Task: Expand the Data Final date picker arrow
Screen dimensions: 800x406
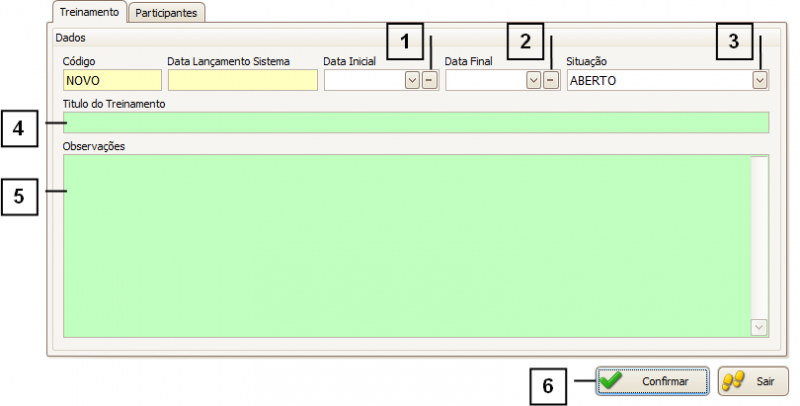Action: [x=533, y=81]
